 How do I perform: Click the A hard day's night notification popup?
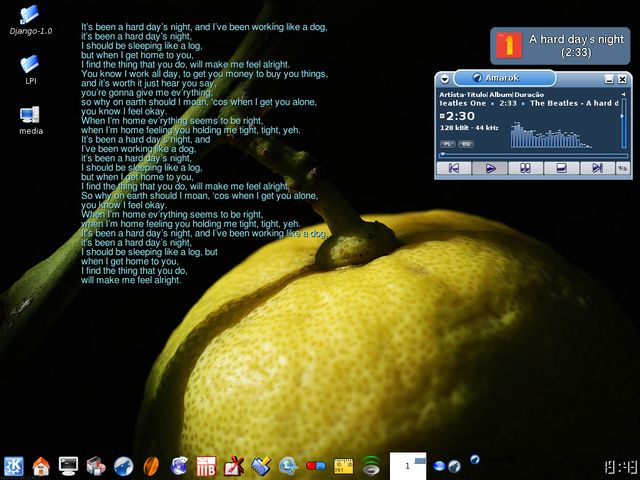click(x=560, y=46)
